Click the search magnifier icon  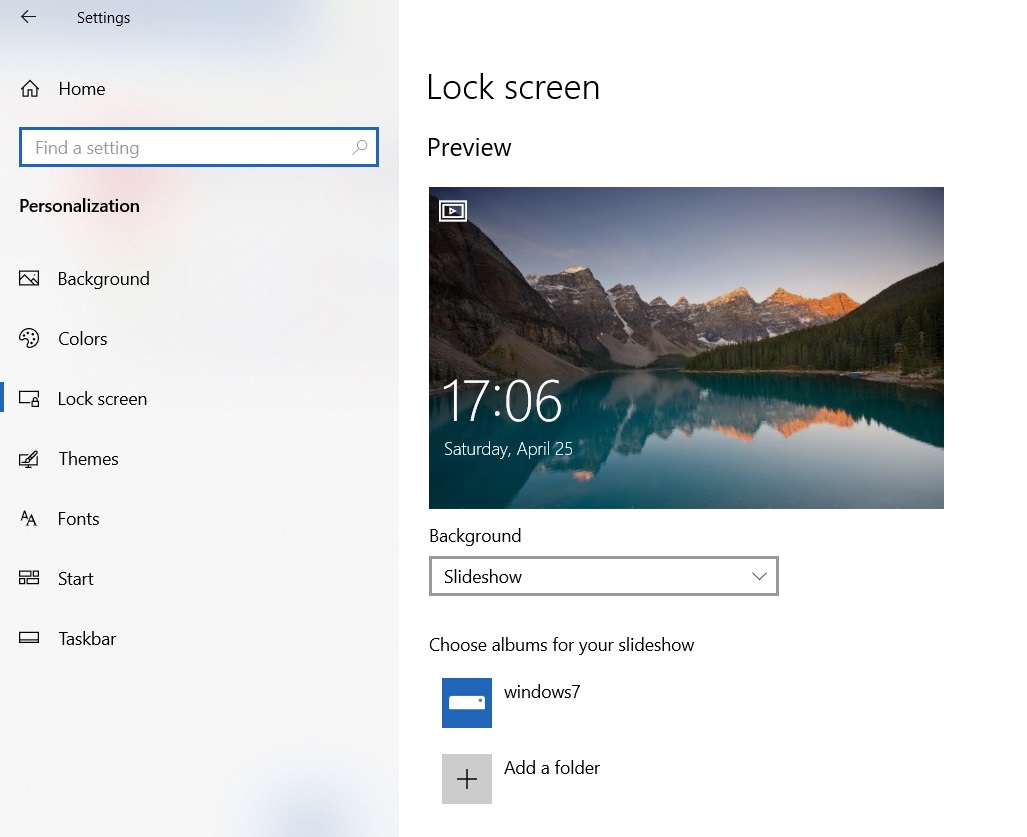360,147
